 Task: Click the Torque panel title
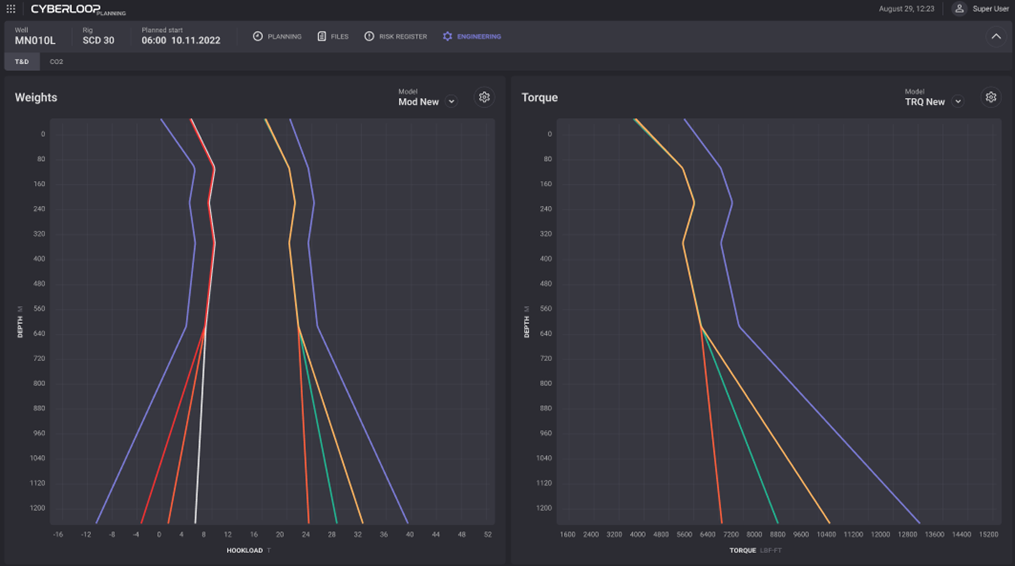[539, 98]
